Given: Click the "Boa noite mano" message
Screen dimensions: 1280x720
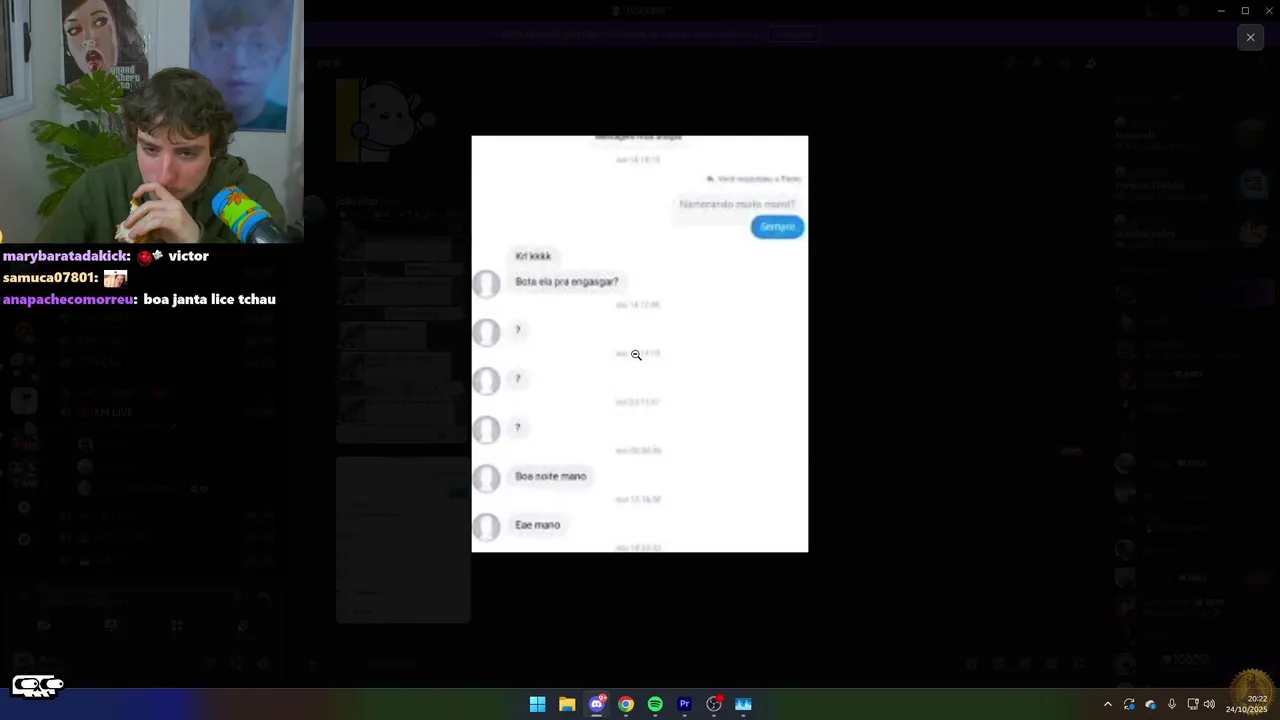Looking at the screenshot, I should click(x=550, y=477).
